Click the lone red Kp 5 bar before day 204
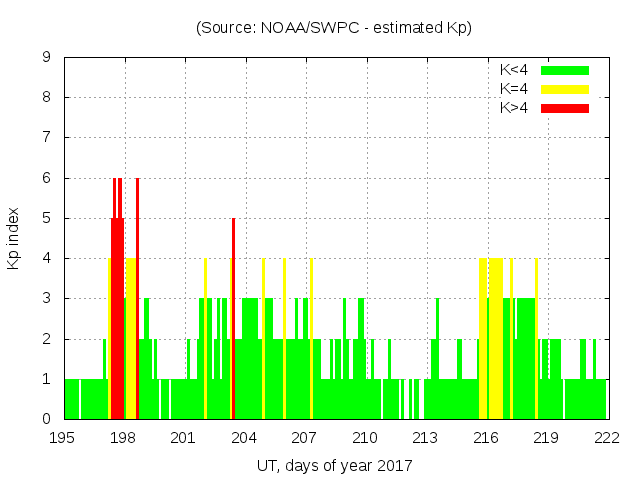 (233, 320)
